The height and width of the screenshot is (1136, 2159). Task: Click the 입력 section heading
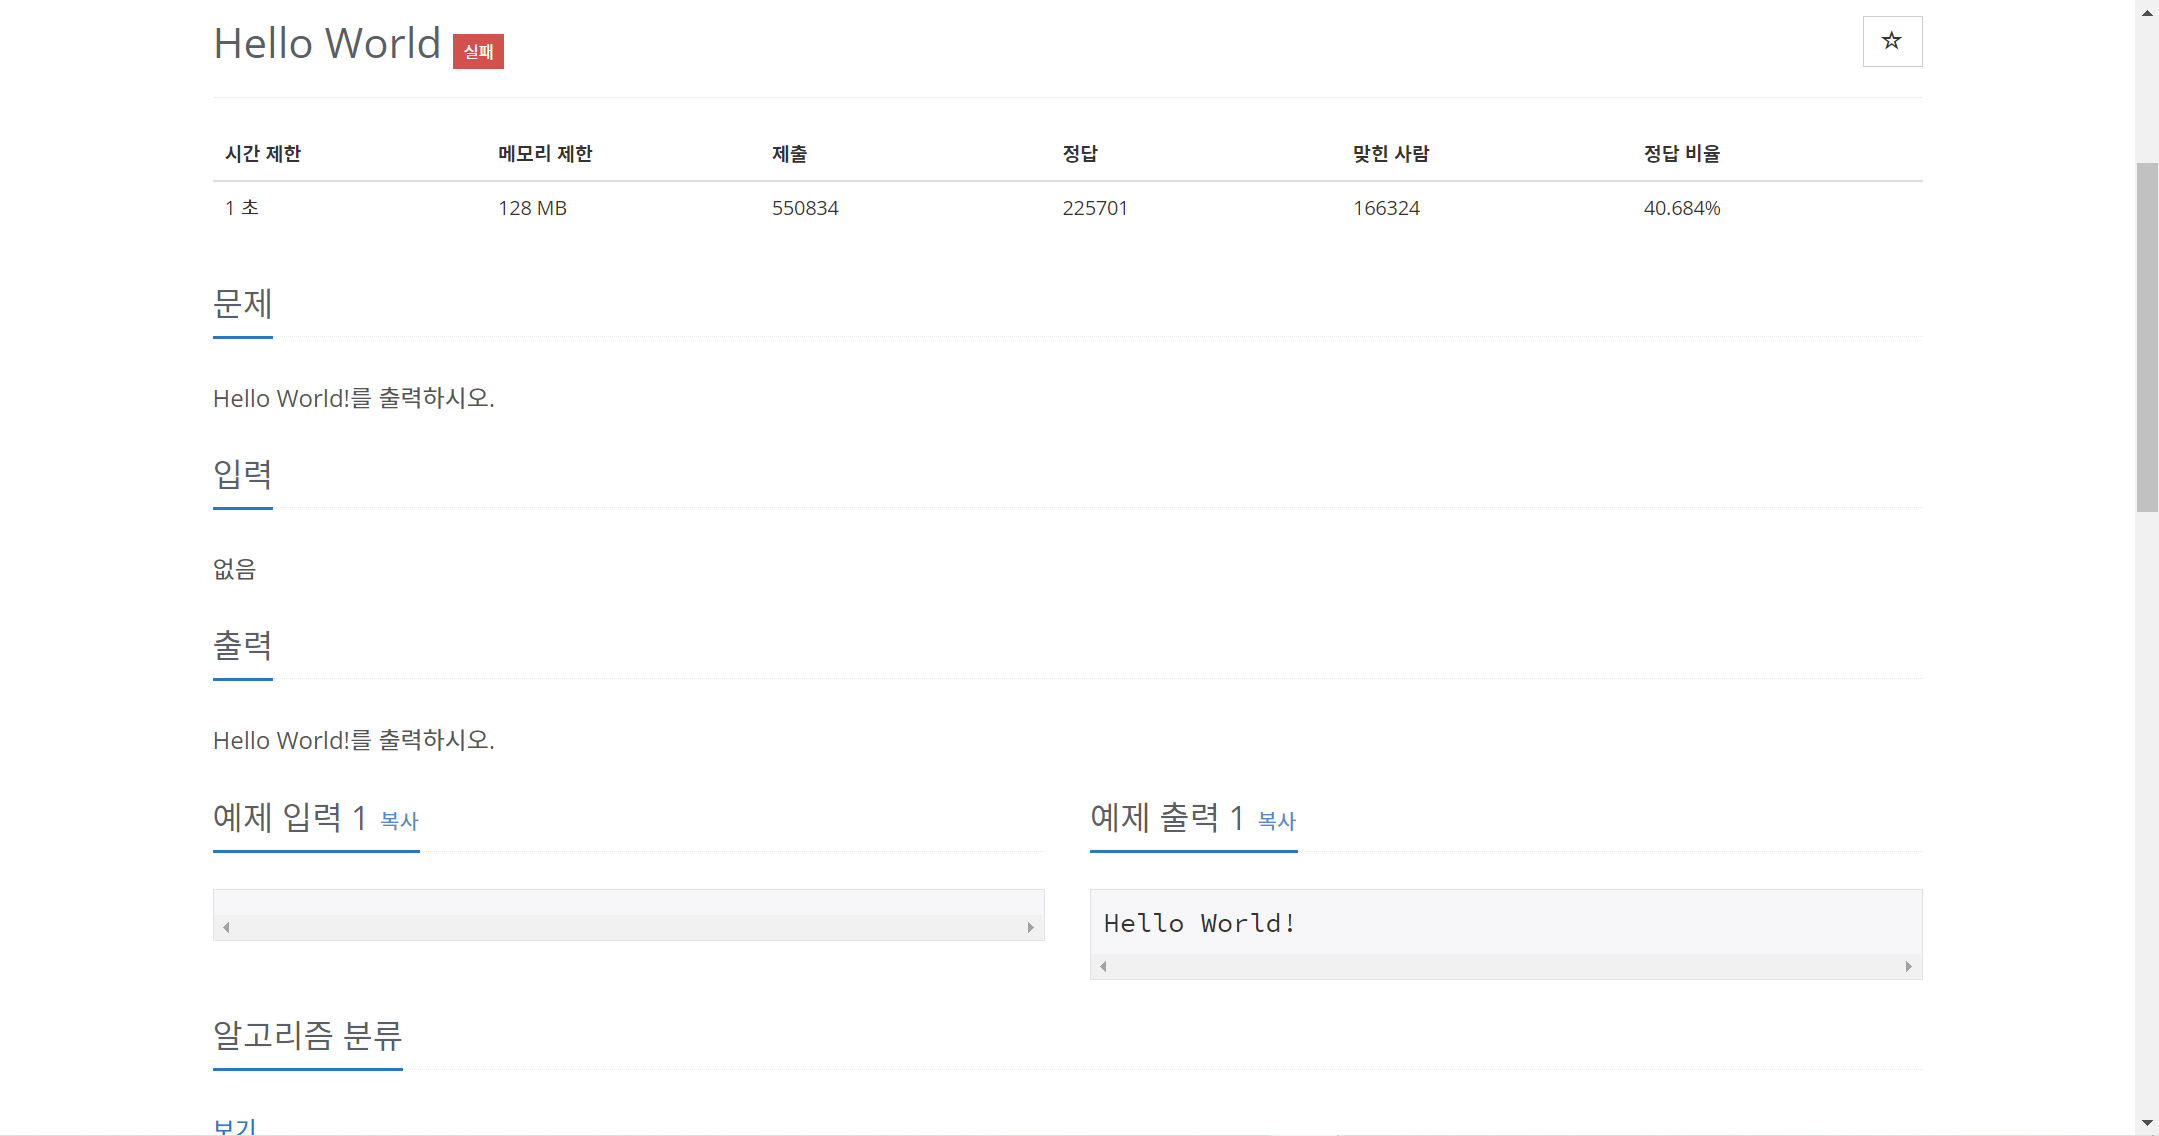[242, 474]
